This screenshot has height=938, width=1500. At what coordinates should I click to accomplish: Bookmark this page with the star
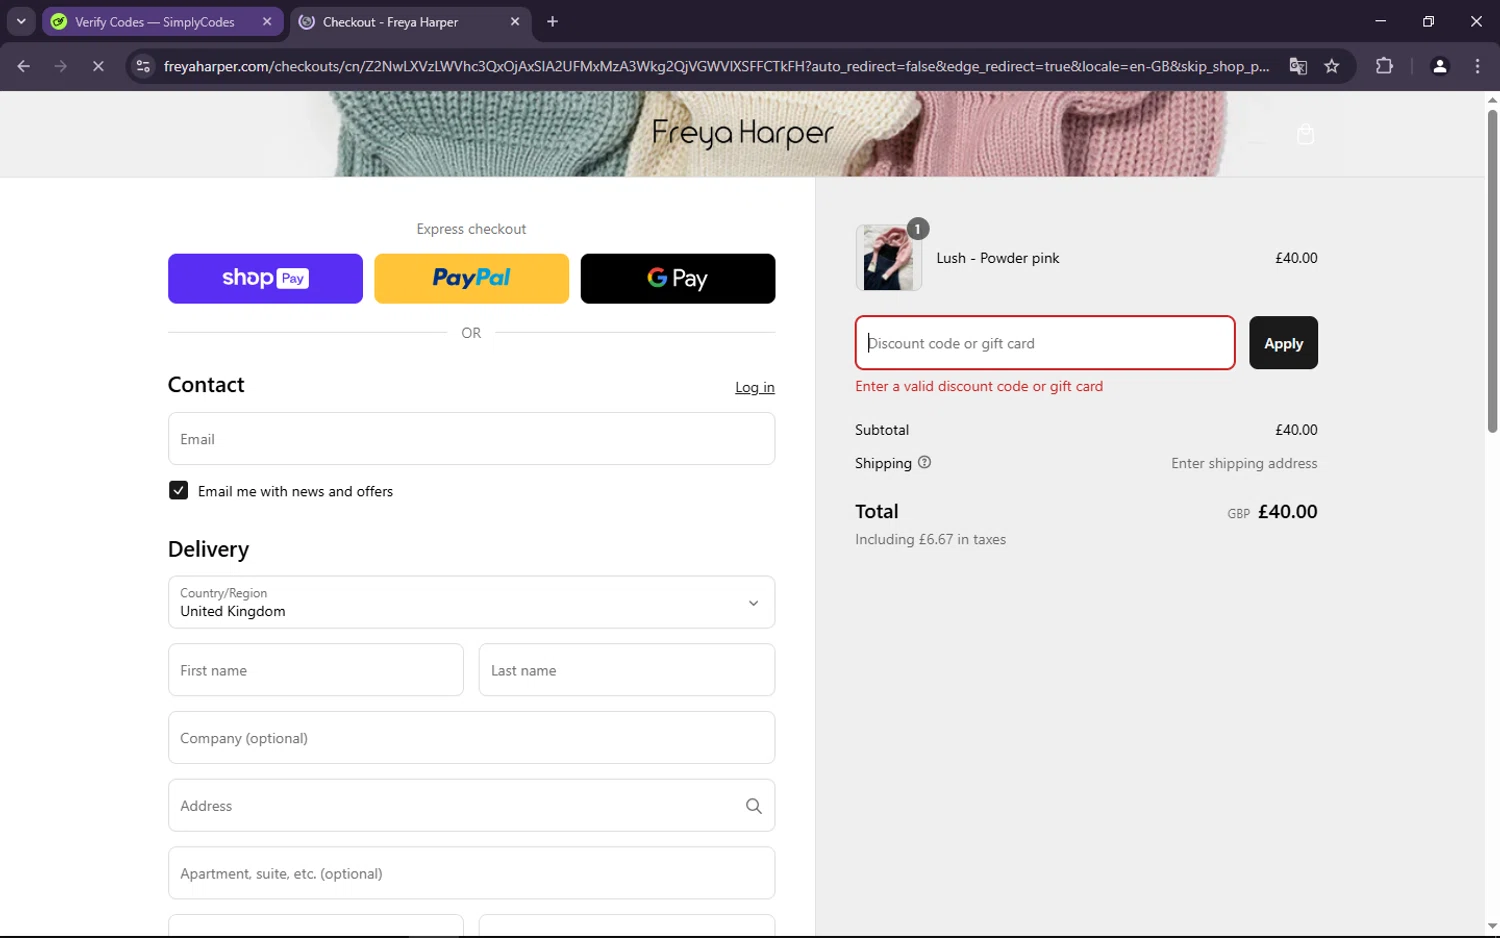tap(1332, 66)
